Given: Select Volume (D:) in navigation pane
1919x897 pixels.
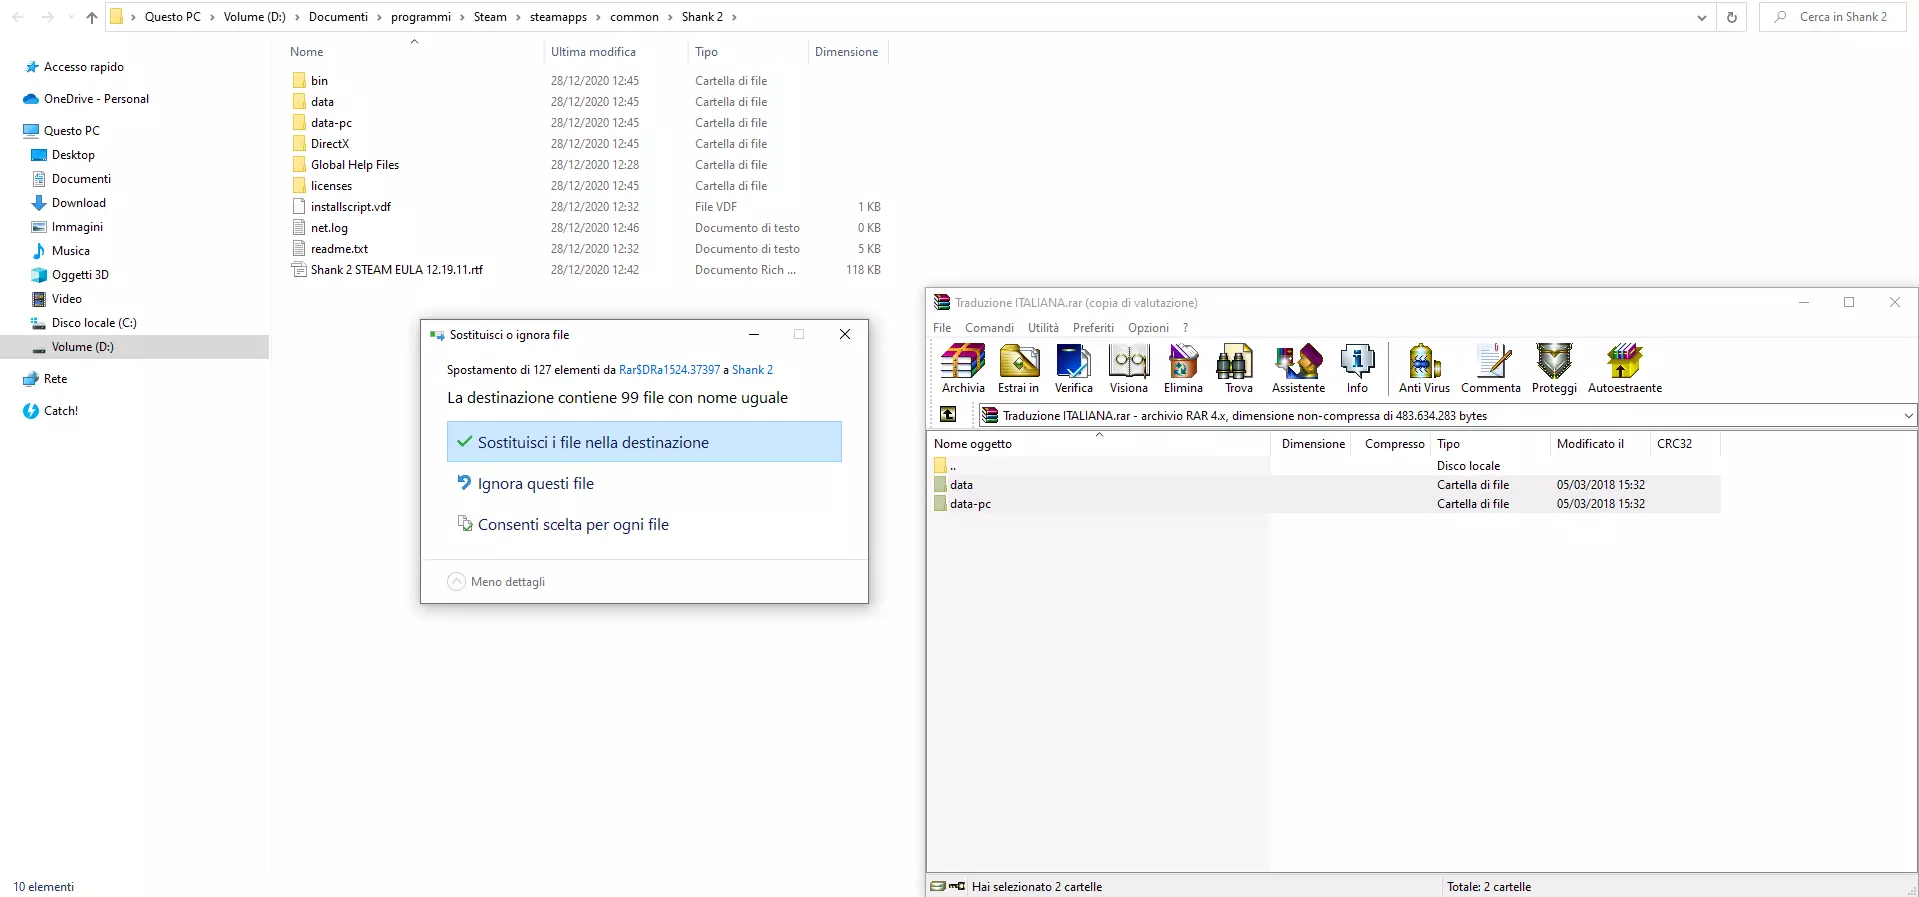Looking at the screenshot, I should click(83, 347).
